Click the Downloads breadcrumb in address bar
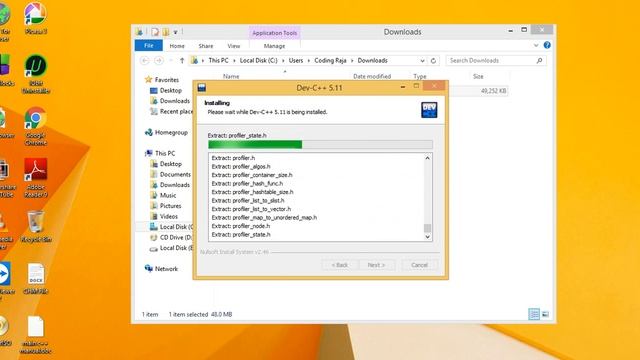The height and width of the screenshot is (360, 640). [373, 60]
